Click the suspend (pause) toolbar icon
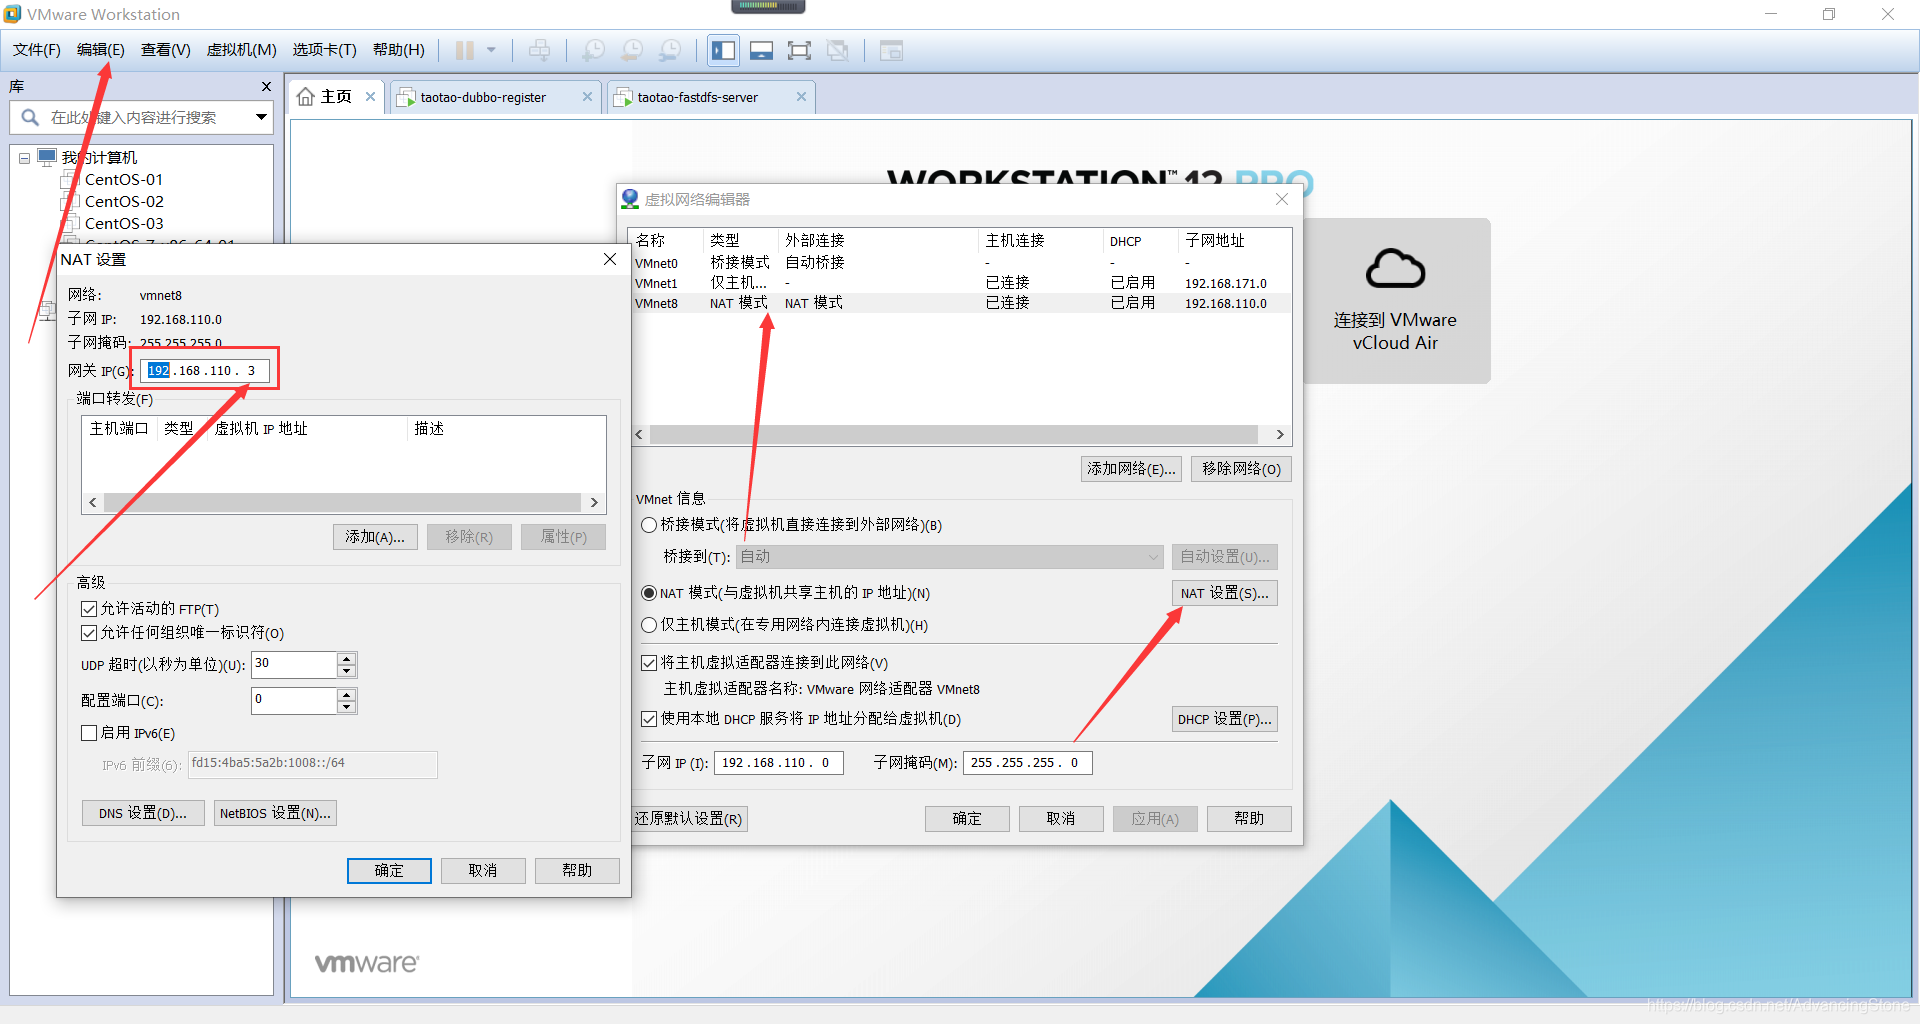1920x1024 pixels. [465, 50]
